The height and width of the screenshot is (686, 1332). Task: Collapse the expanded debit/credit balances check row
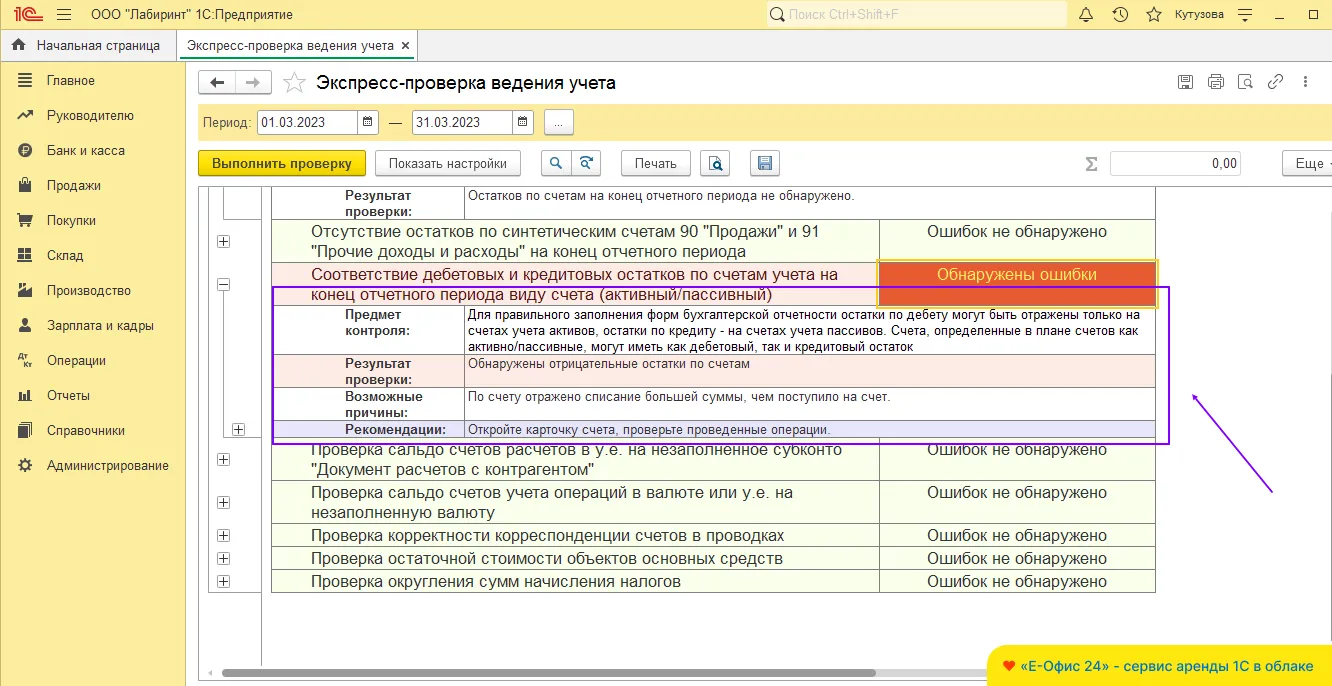click(x=223, y=285)
